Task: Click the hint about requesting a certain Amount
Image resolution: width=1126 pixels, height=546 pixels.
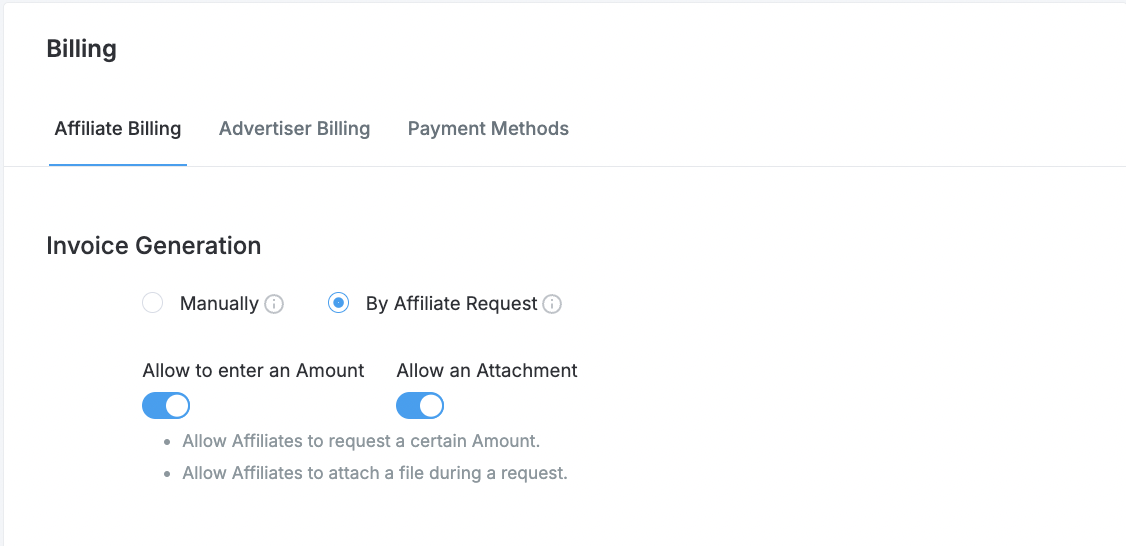Action: click(x=361, y=441)
